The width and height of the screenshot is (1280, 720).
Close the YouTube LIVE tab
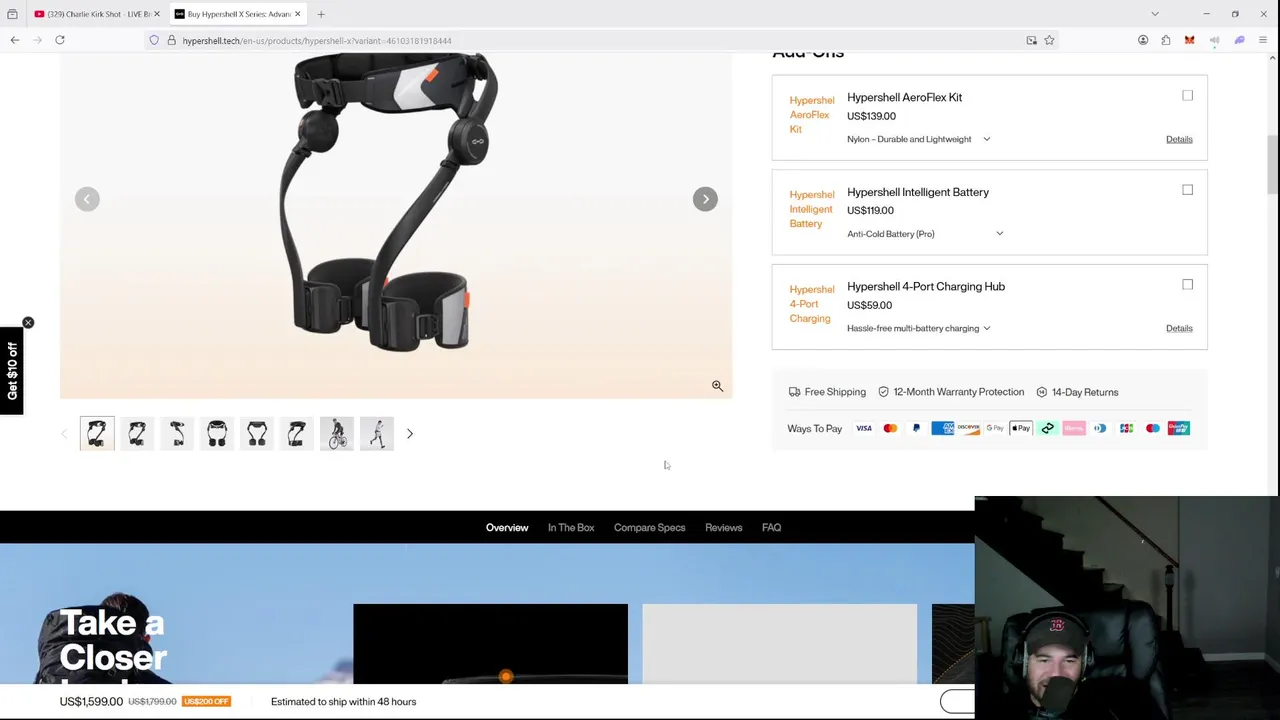(156, 14)
